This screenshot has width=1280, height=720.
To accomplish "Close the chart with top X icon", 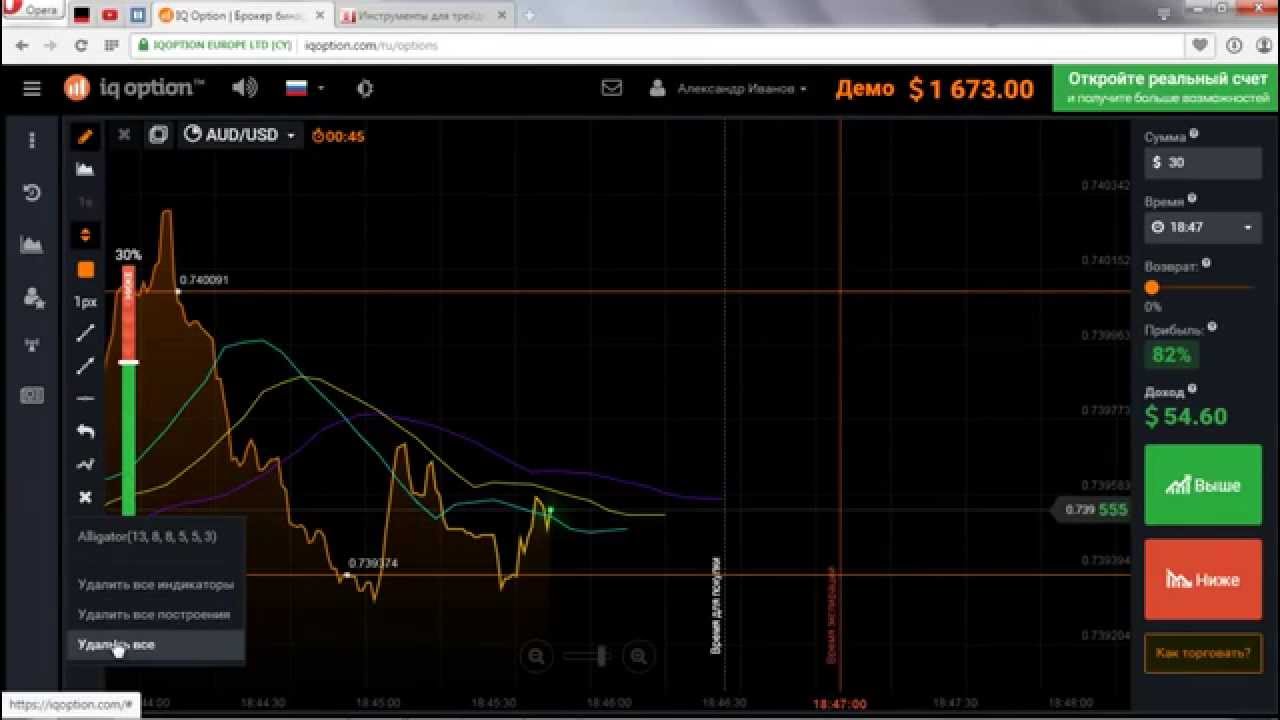I will click(x=124, y=134).
